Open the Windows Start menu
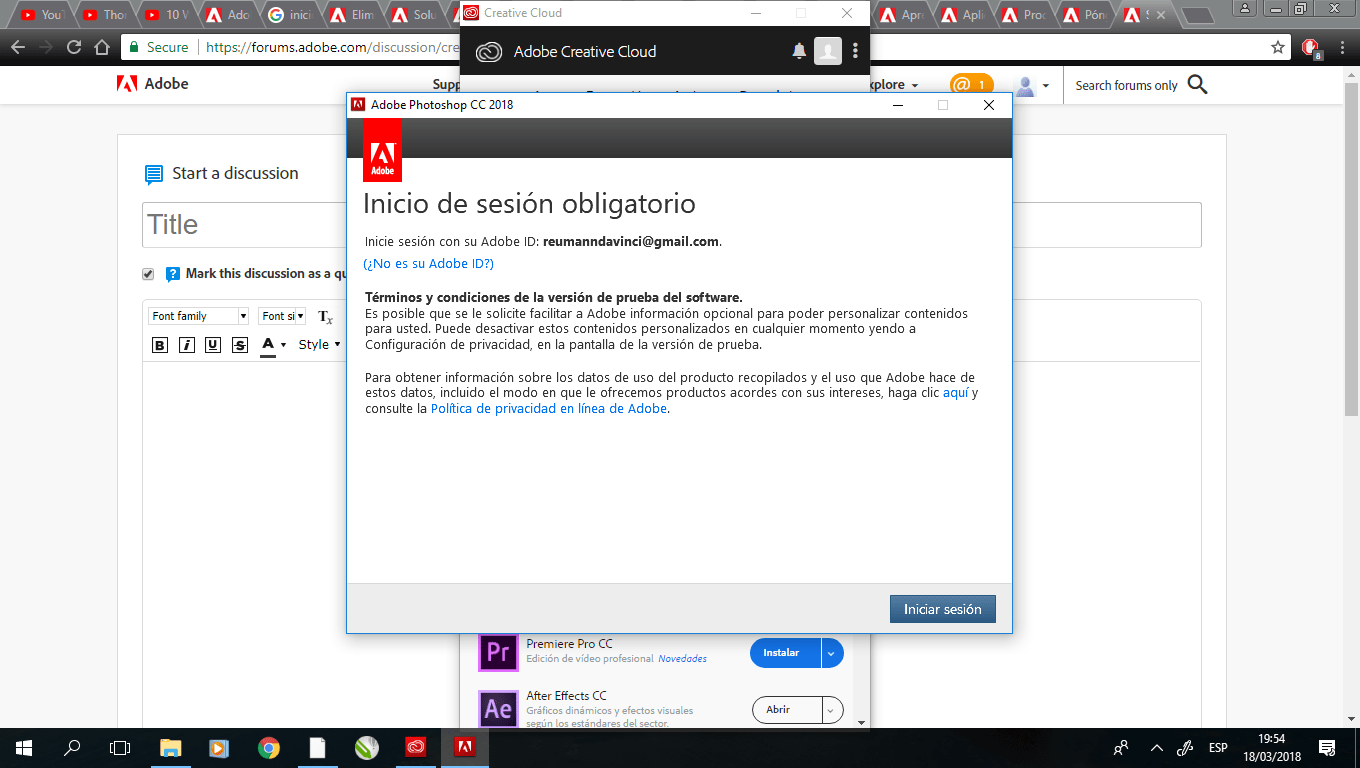The image size is (1360, 768). coord(24,747)
